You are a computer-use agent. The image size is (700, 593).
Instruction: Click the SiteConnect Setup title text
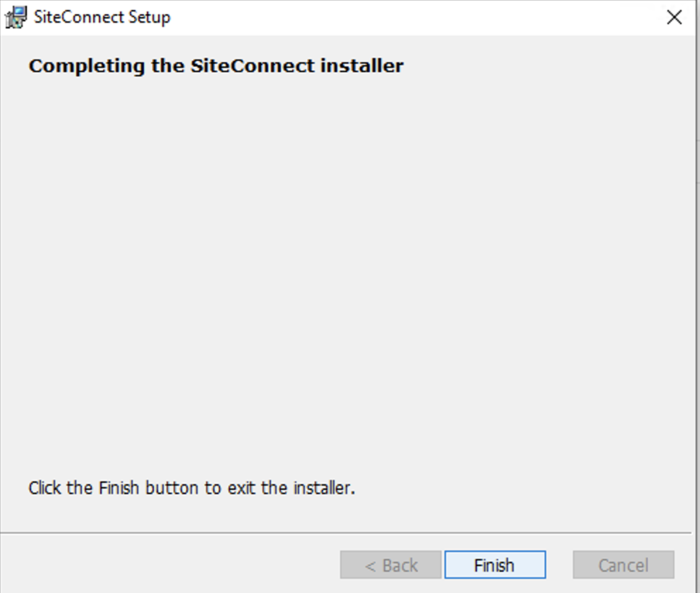102,17
